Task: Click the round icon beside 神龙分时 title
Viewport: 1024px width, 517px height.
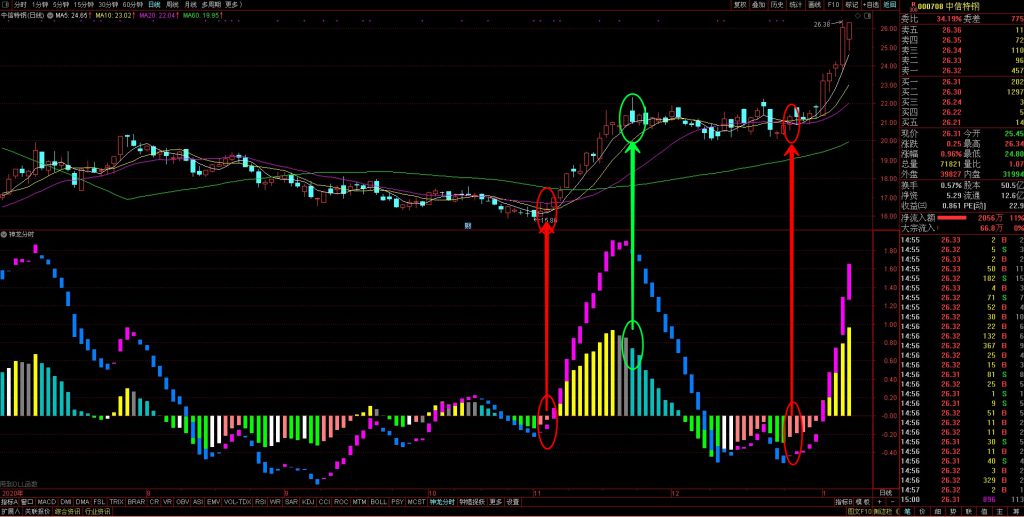Action: click(5, 234)
